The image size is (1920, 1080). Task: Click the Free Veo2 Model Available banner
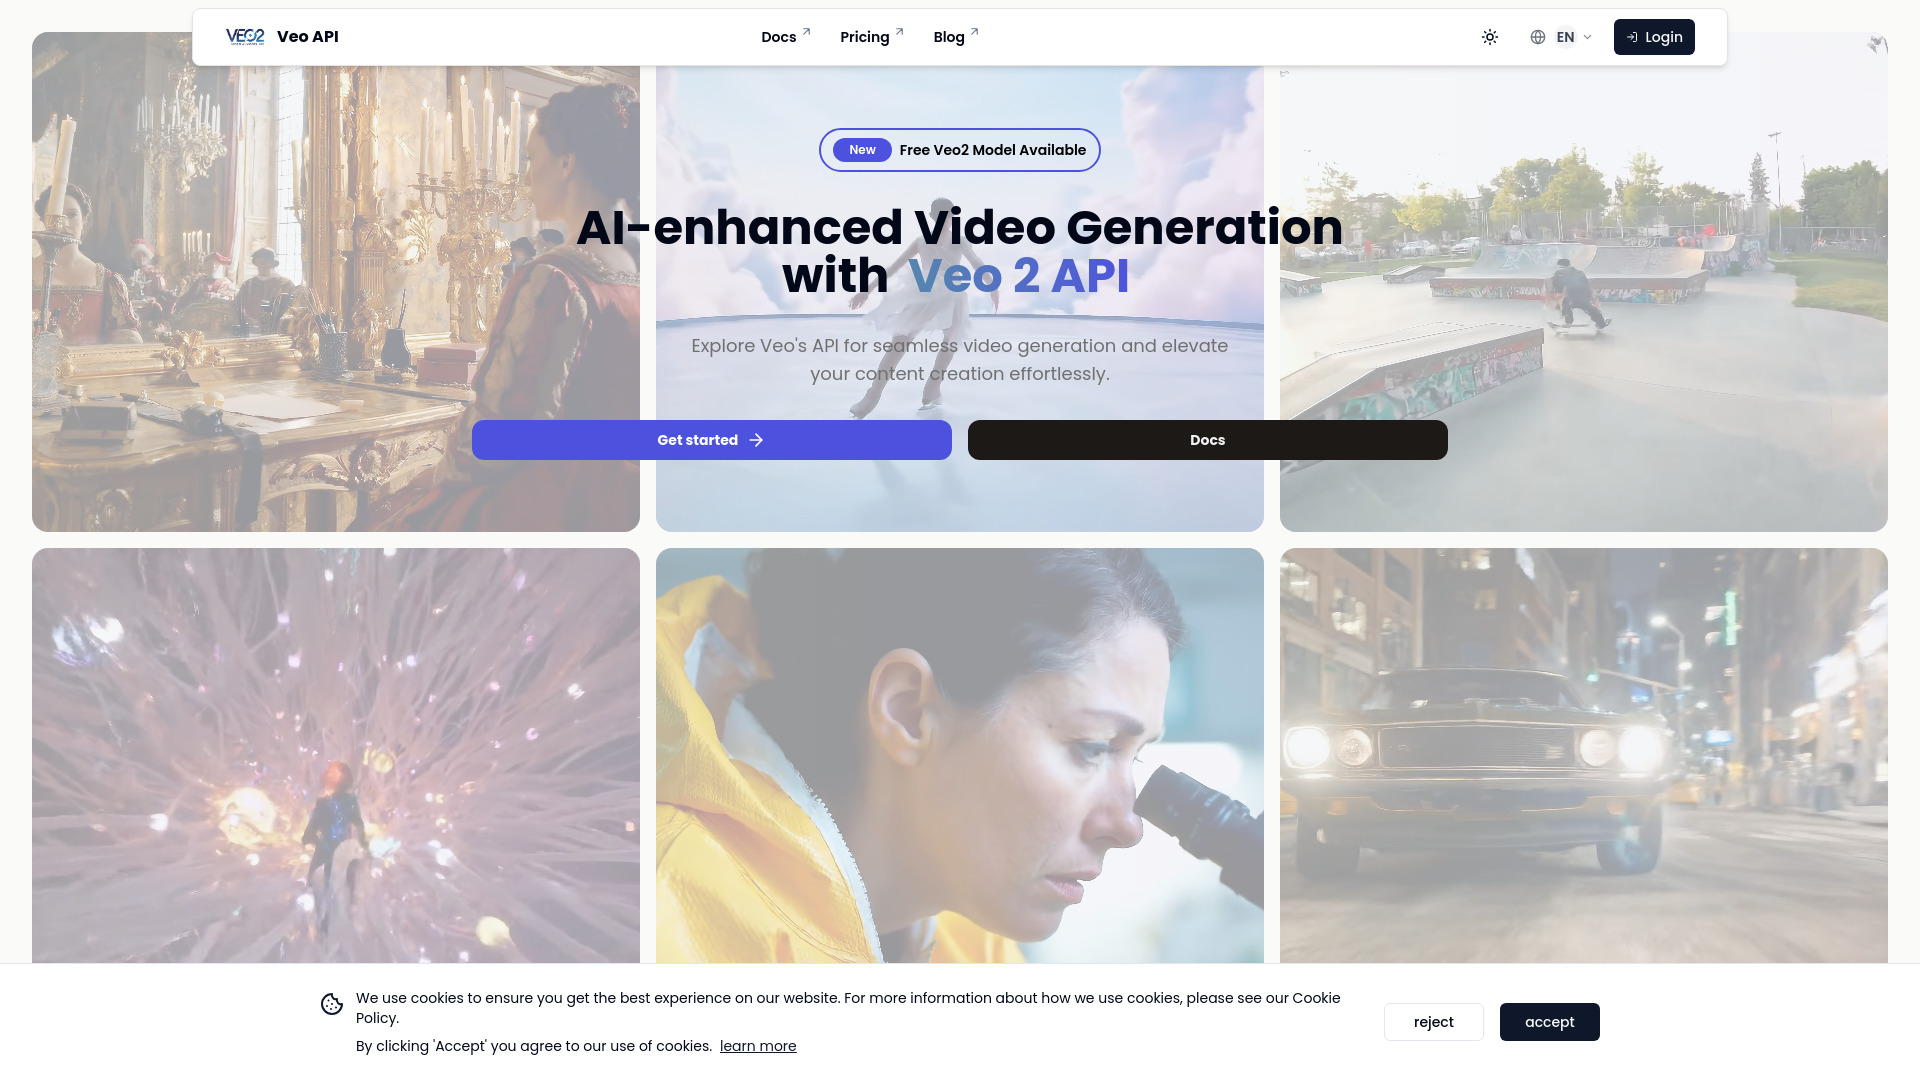960,149
